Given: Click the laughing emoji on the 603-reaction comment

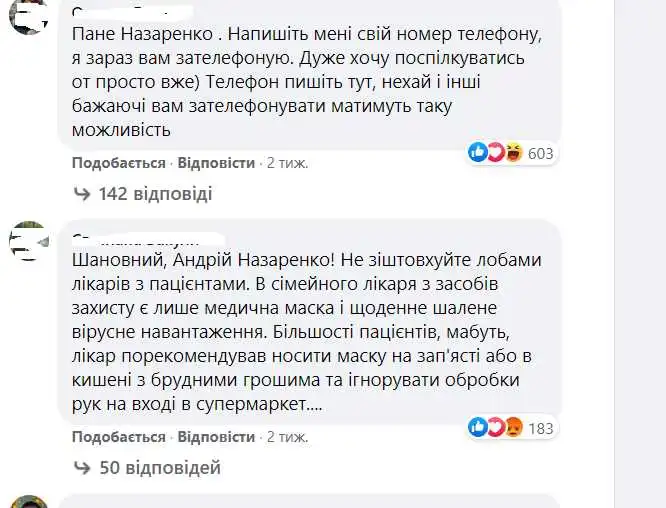Looking at the screenshot, I should click(x=513, y=153).
